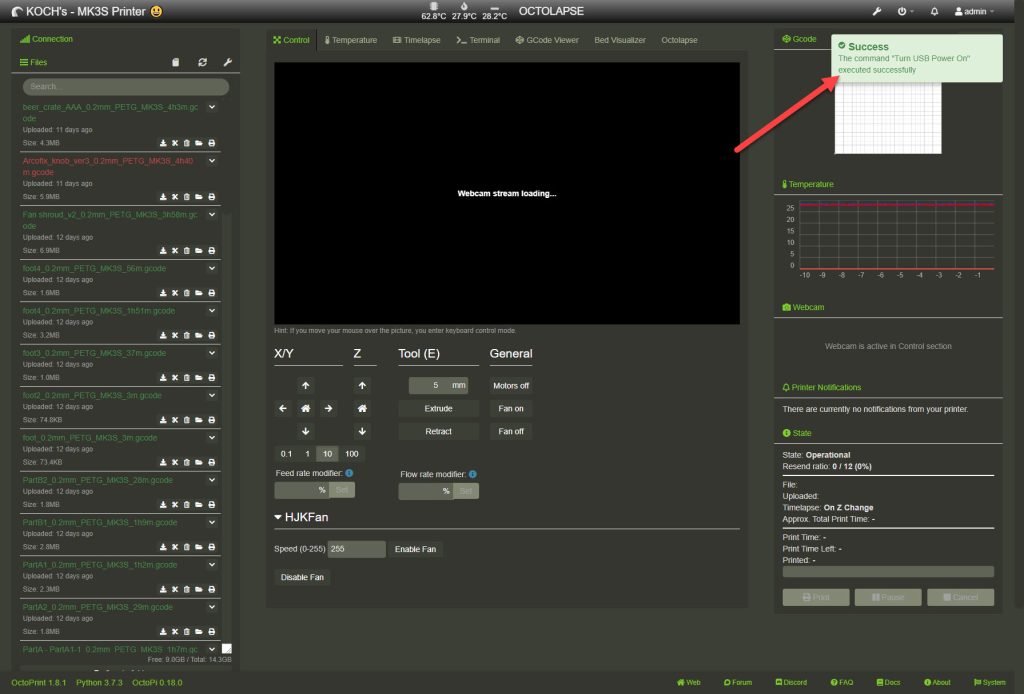The height and width of the screenshot is (694, 1024).
Task: Jog the X/Y head with the down arrow
Action: tap(306, 432)
